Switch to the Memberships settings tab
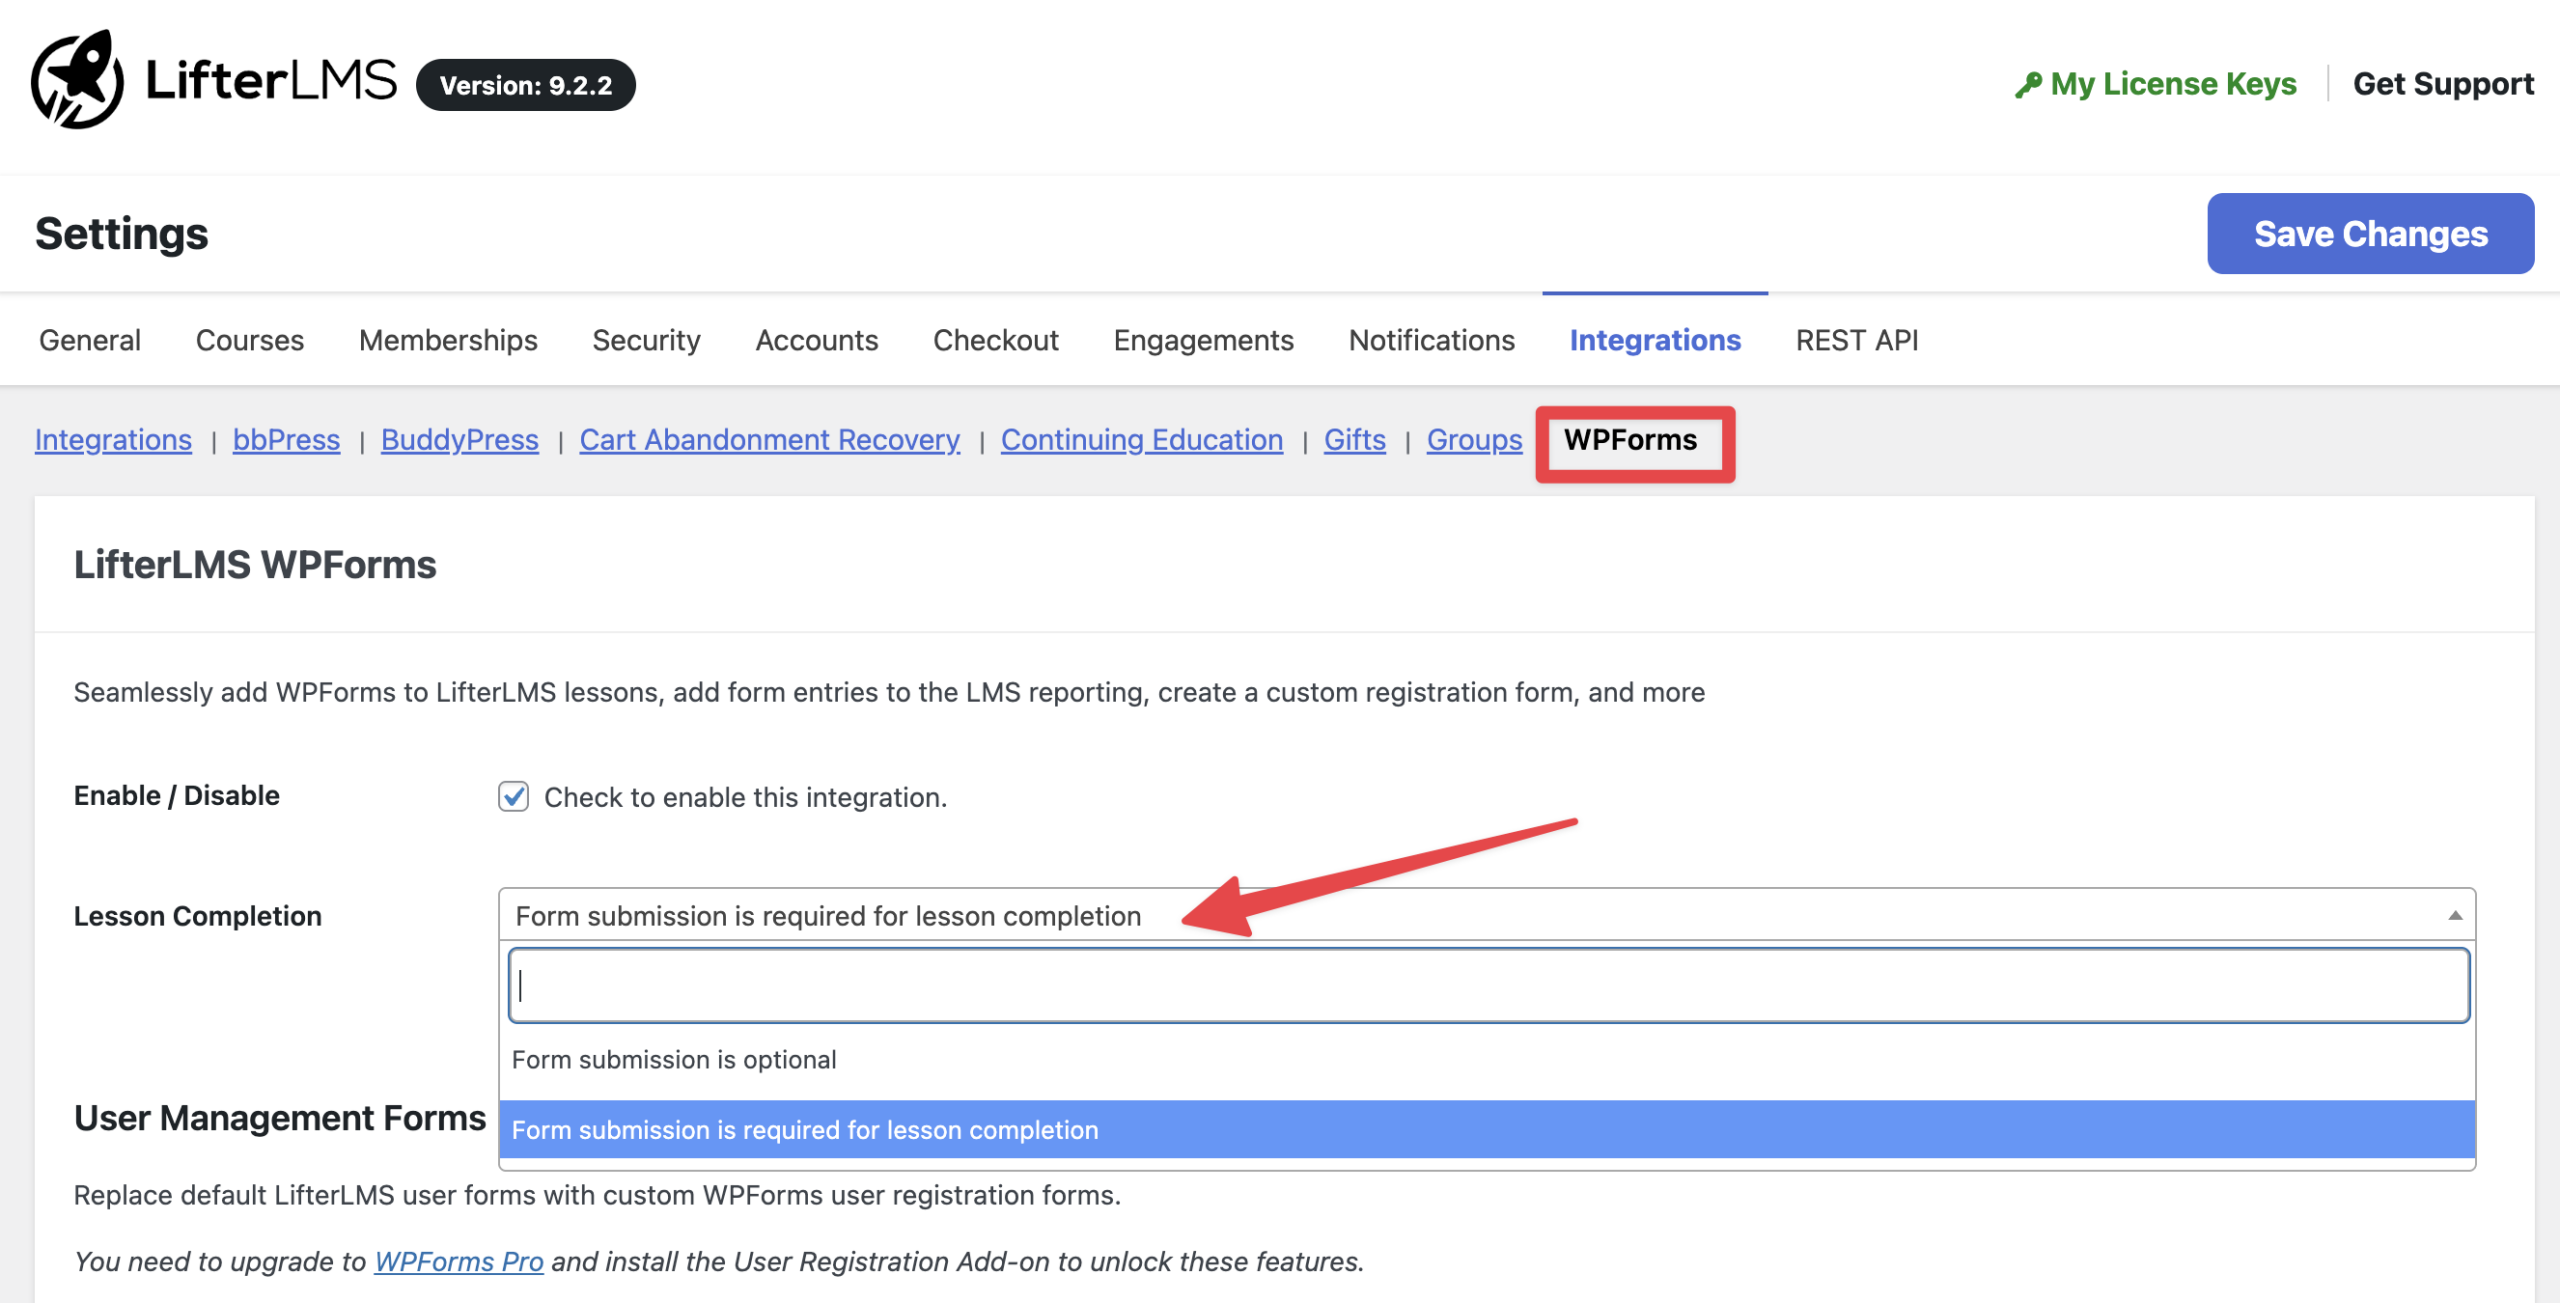Viewport: 2560px width, 1303px height. pos(448,341)
